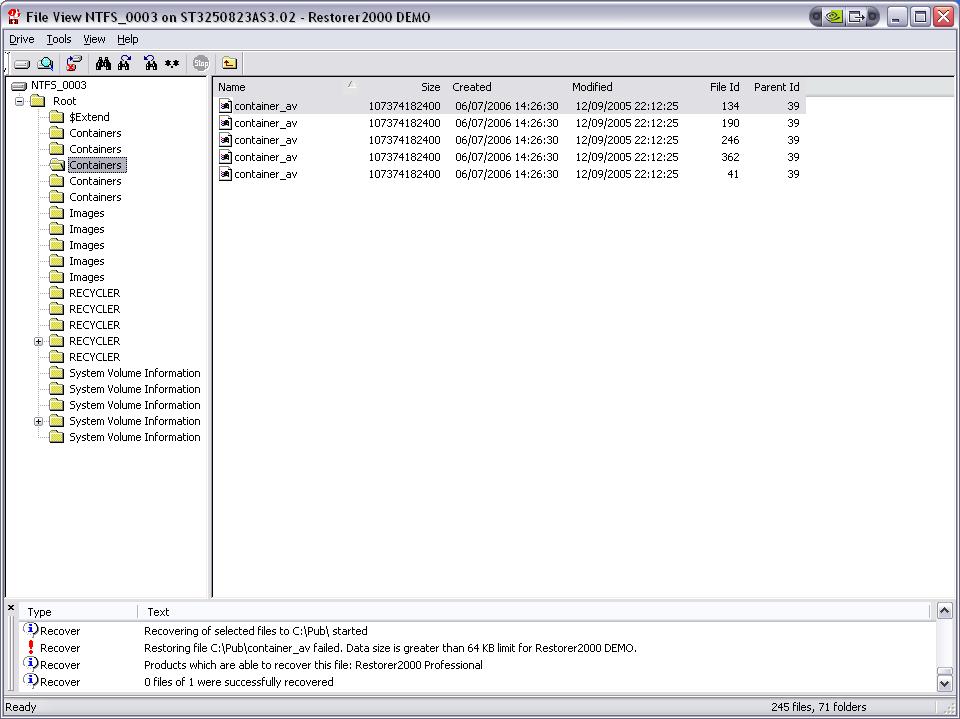The image size is (960, 719).
Task: Sort files by Modified column header
Action: coord(625,87)
